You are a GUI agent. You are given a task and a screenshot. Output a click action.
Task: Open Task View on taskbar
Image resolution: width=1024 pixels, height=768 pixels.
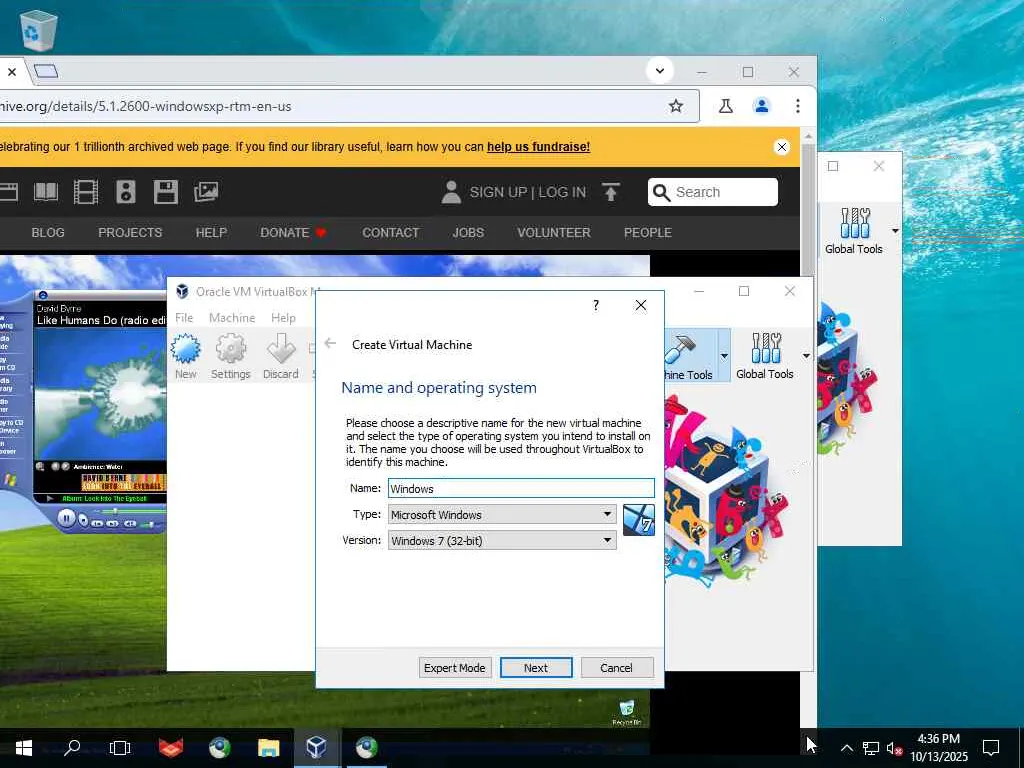coord(120,748)
